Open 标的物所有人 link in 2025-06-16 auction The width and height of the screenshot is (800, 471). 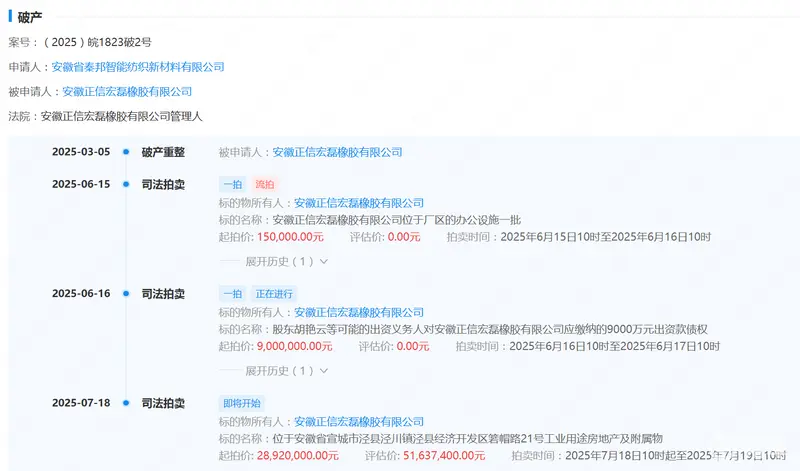tap(359, 312)
